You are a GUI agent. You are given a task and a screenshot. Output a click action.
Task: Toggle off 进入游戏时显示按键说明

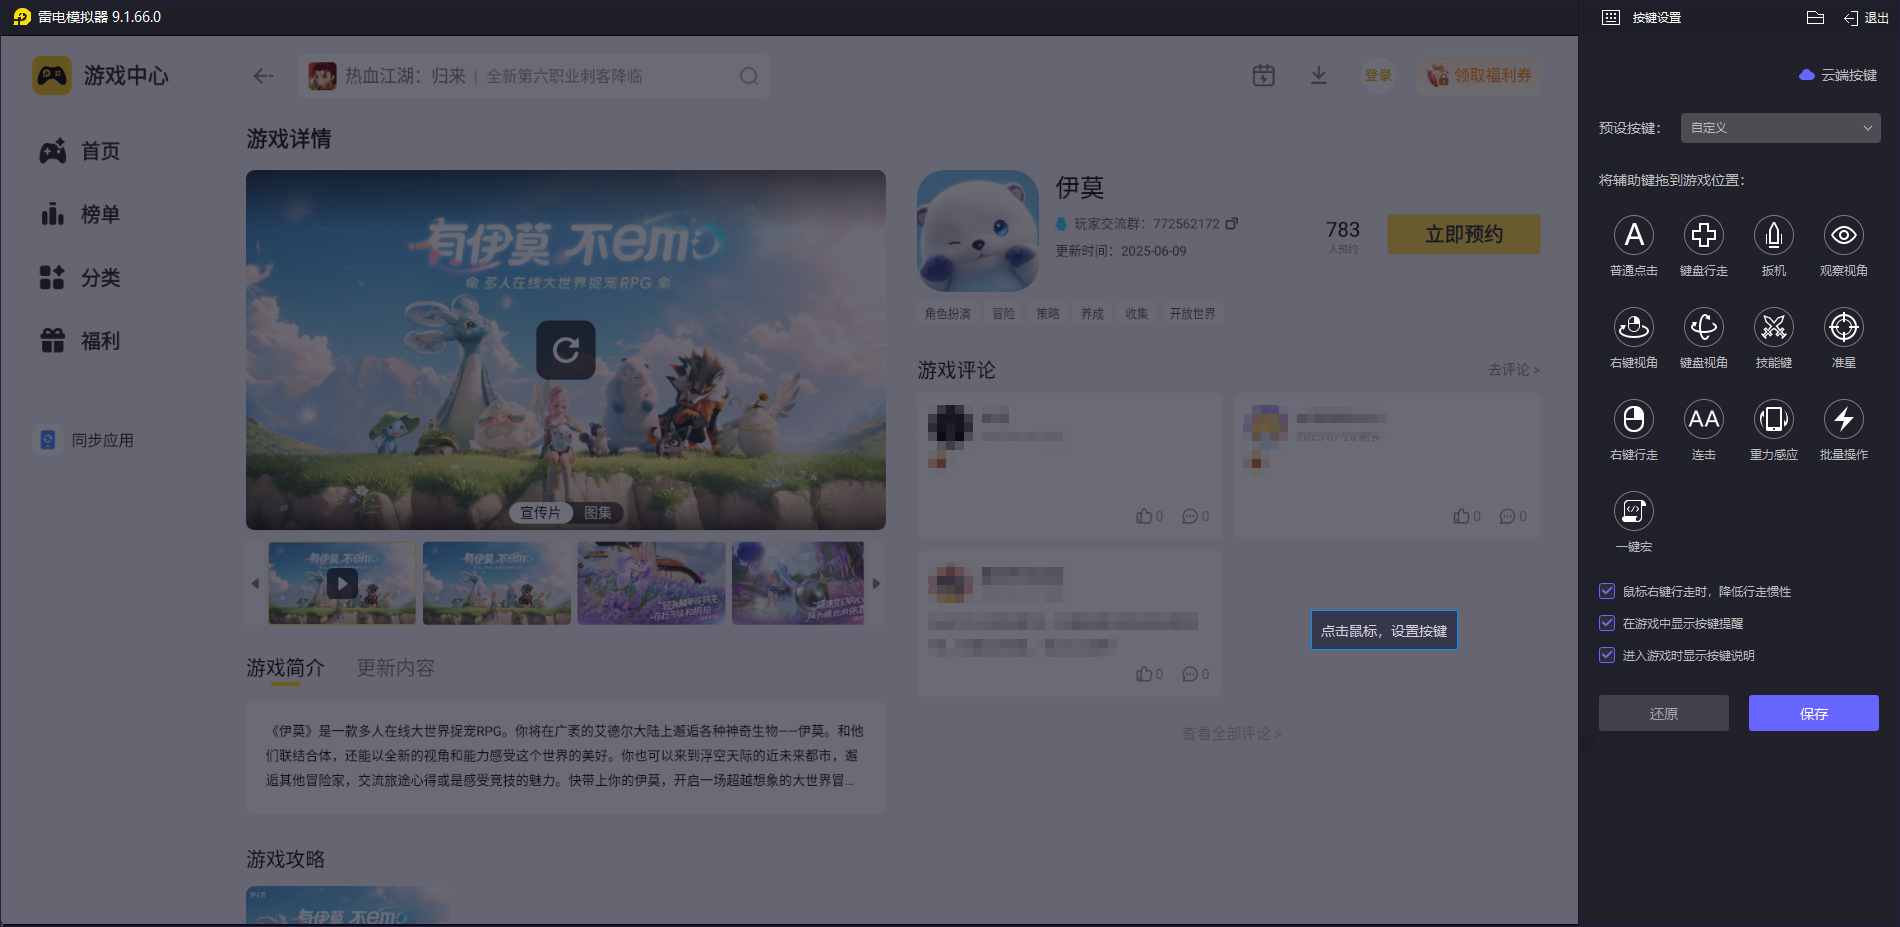[x=1607, y=655]
